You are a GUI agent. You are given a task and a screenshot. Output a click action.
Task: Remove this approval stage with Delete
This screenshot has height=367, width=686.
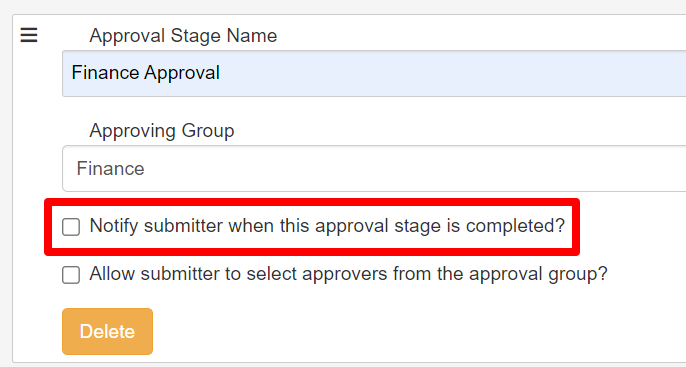(107, 332)
